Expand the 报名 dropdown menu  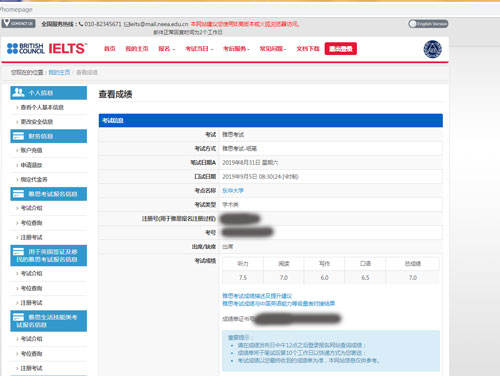166,49
